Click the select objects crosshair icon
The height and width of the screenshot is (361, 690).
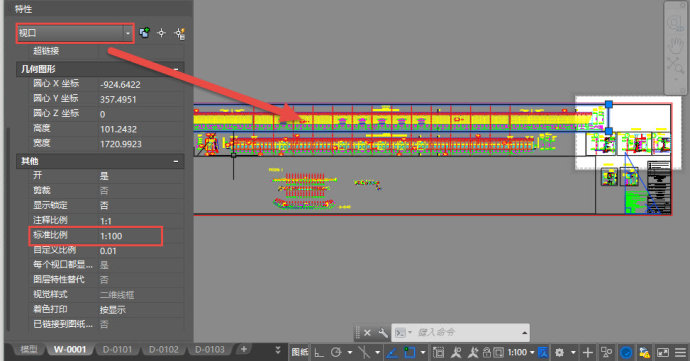161,33
